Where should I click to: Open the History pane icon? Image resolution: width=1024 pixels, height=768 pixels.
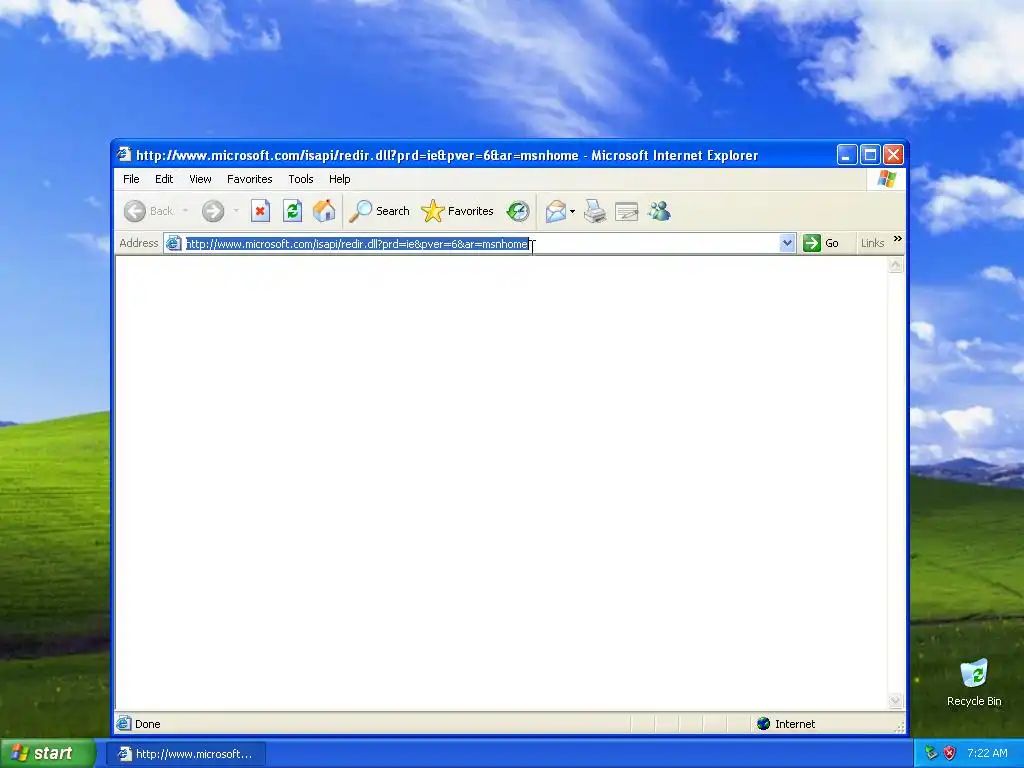coord(518,211)
